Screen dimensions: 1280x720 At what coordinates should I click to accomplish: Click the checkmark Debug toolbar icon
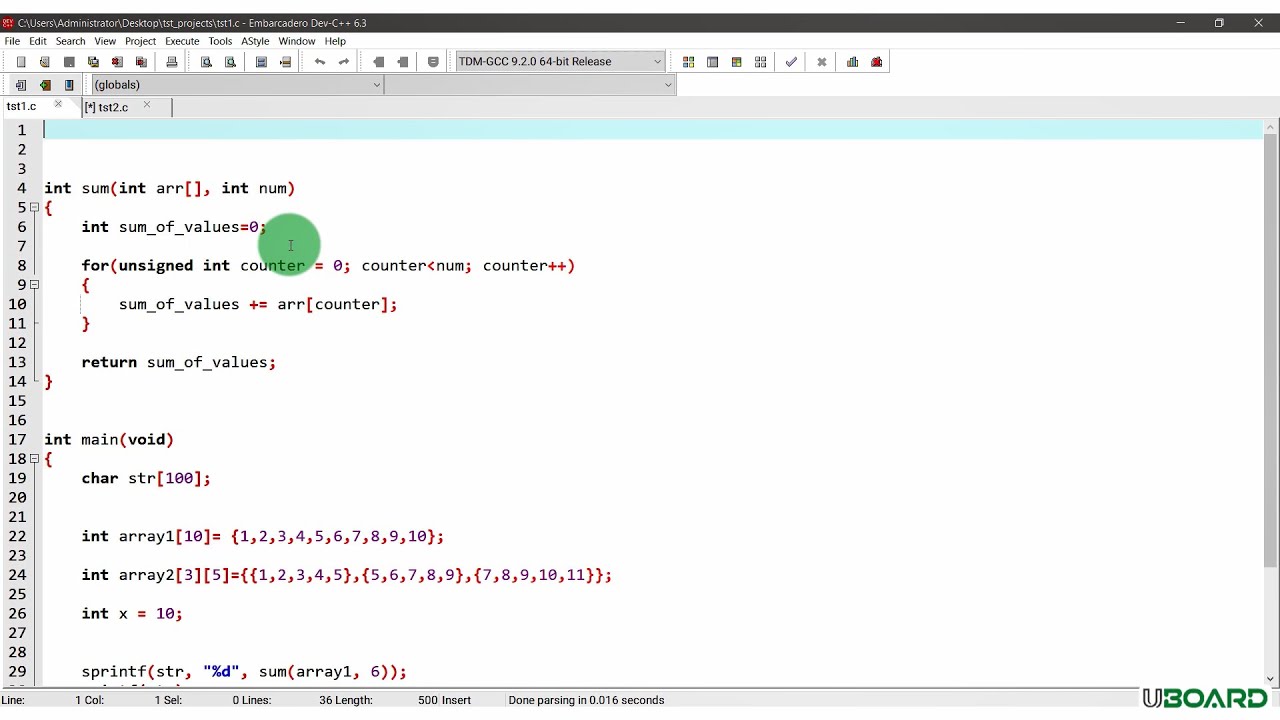[x=791, y=62]
